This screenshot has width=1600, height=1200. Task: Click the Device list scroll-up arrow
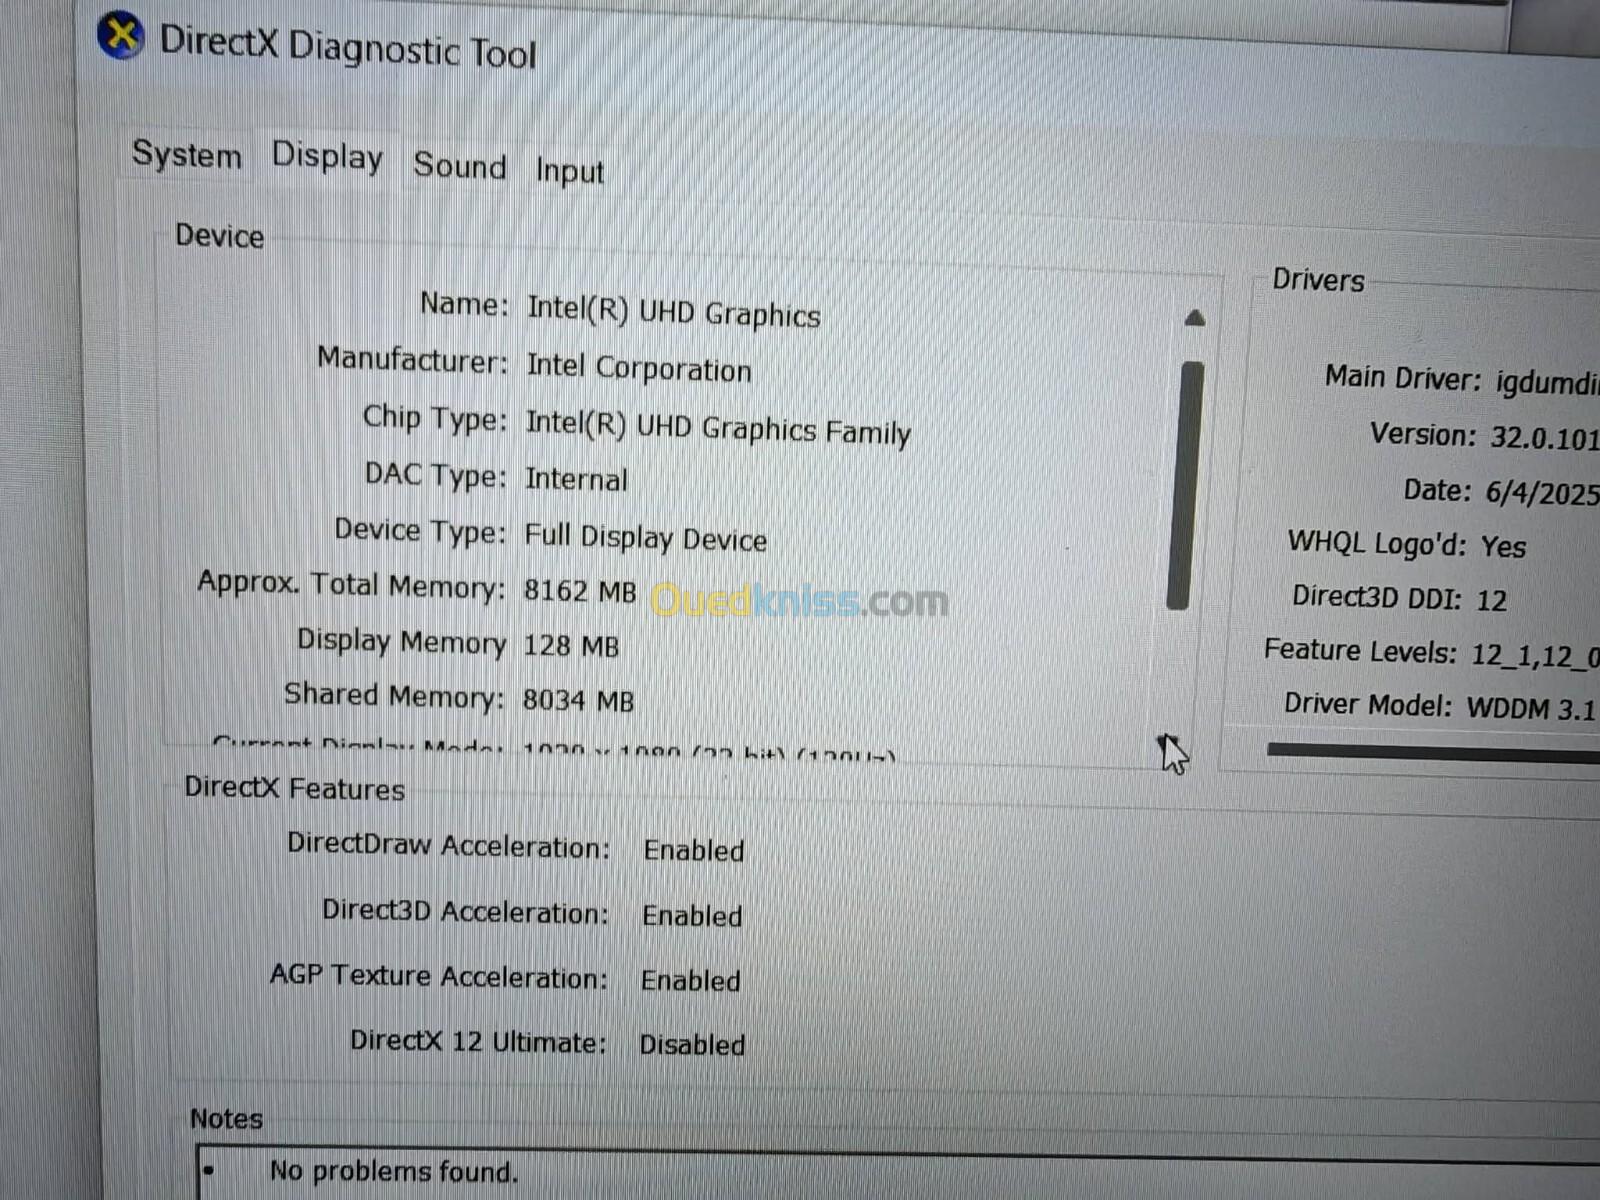tap(1194, 319)
